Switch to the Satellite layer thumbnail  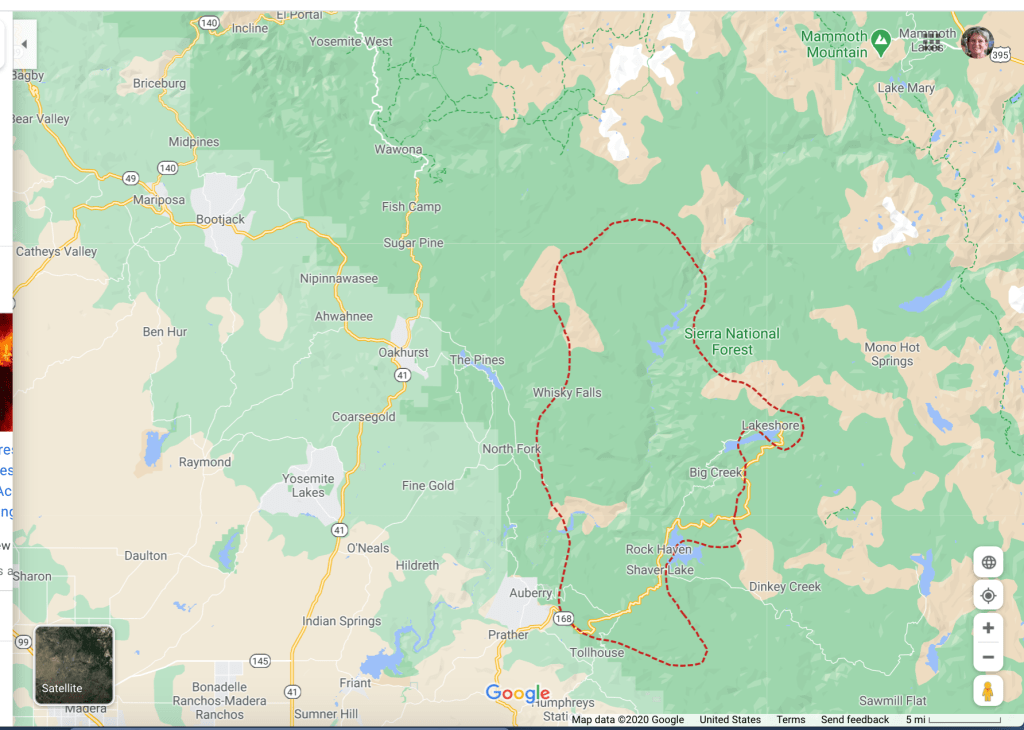pyautogui.click(x=74, y=665)
